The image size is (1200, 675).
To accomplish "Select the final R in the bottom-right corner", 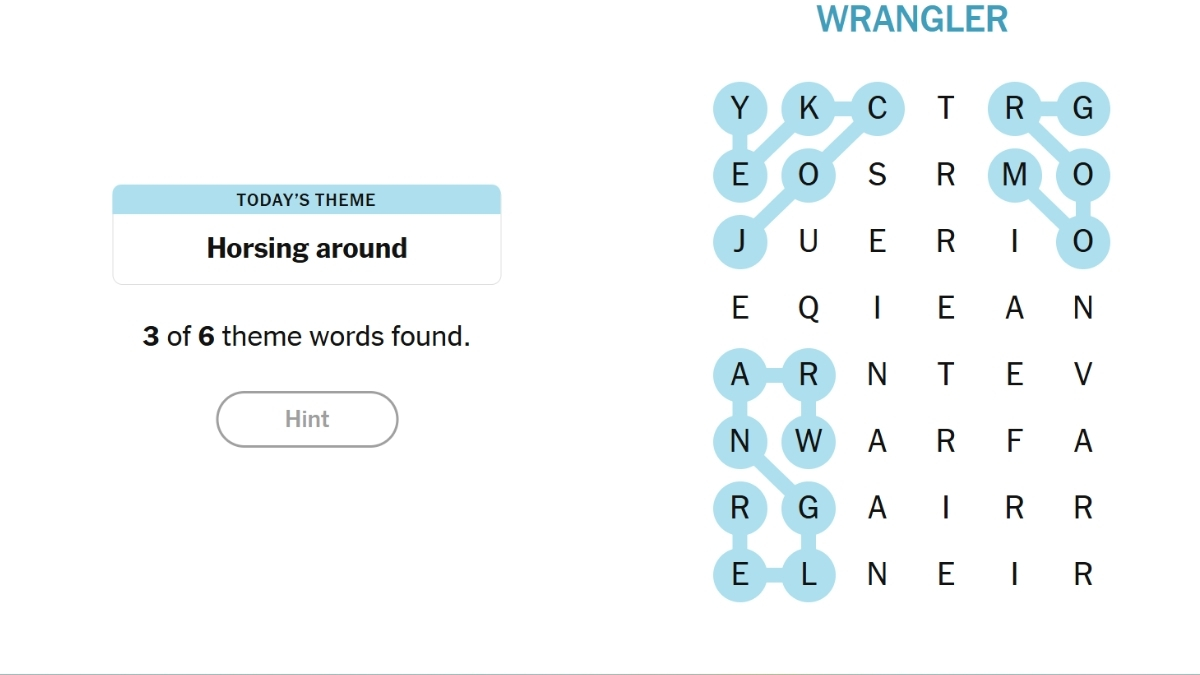I will [x=1082, y=574].
